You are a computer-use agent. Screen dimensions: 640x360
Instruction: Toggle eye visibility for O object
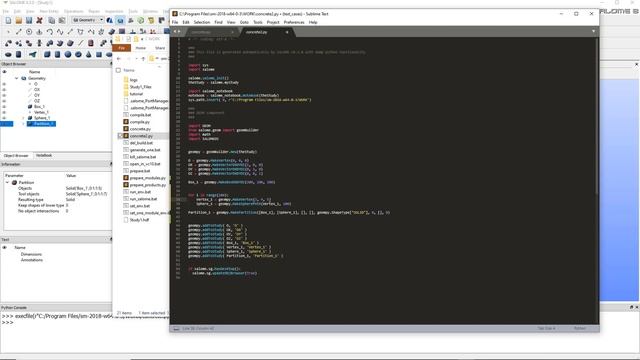pyautogui.click(x=4, y=84)
